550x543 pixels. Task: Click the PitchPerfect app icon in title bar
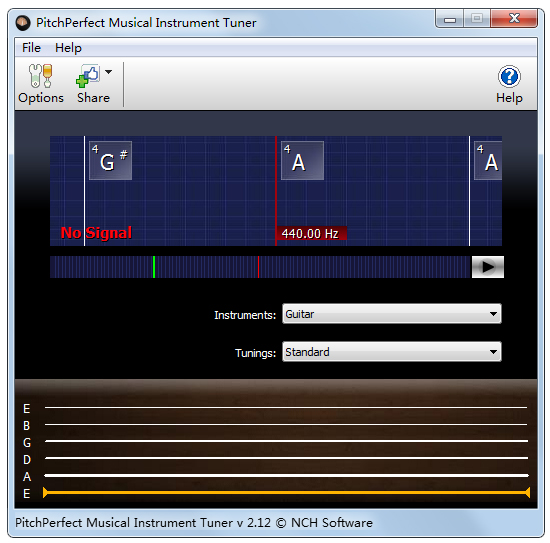pyautogui.click(x=23, y=23)
